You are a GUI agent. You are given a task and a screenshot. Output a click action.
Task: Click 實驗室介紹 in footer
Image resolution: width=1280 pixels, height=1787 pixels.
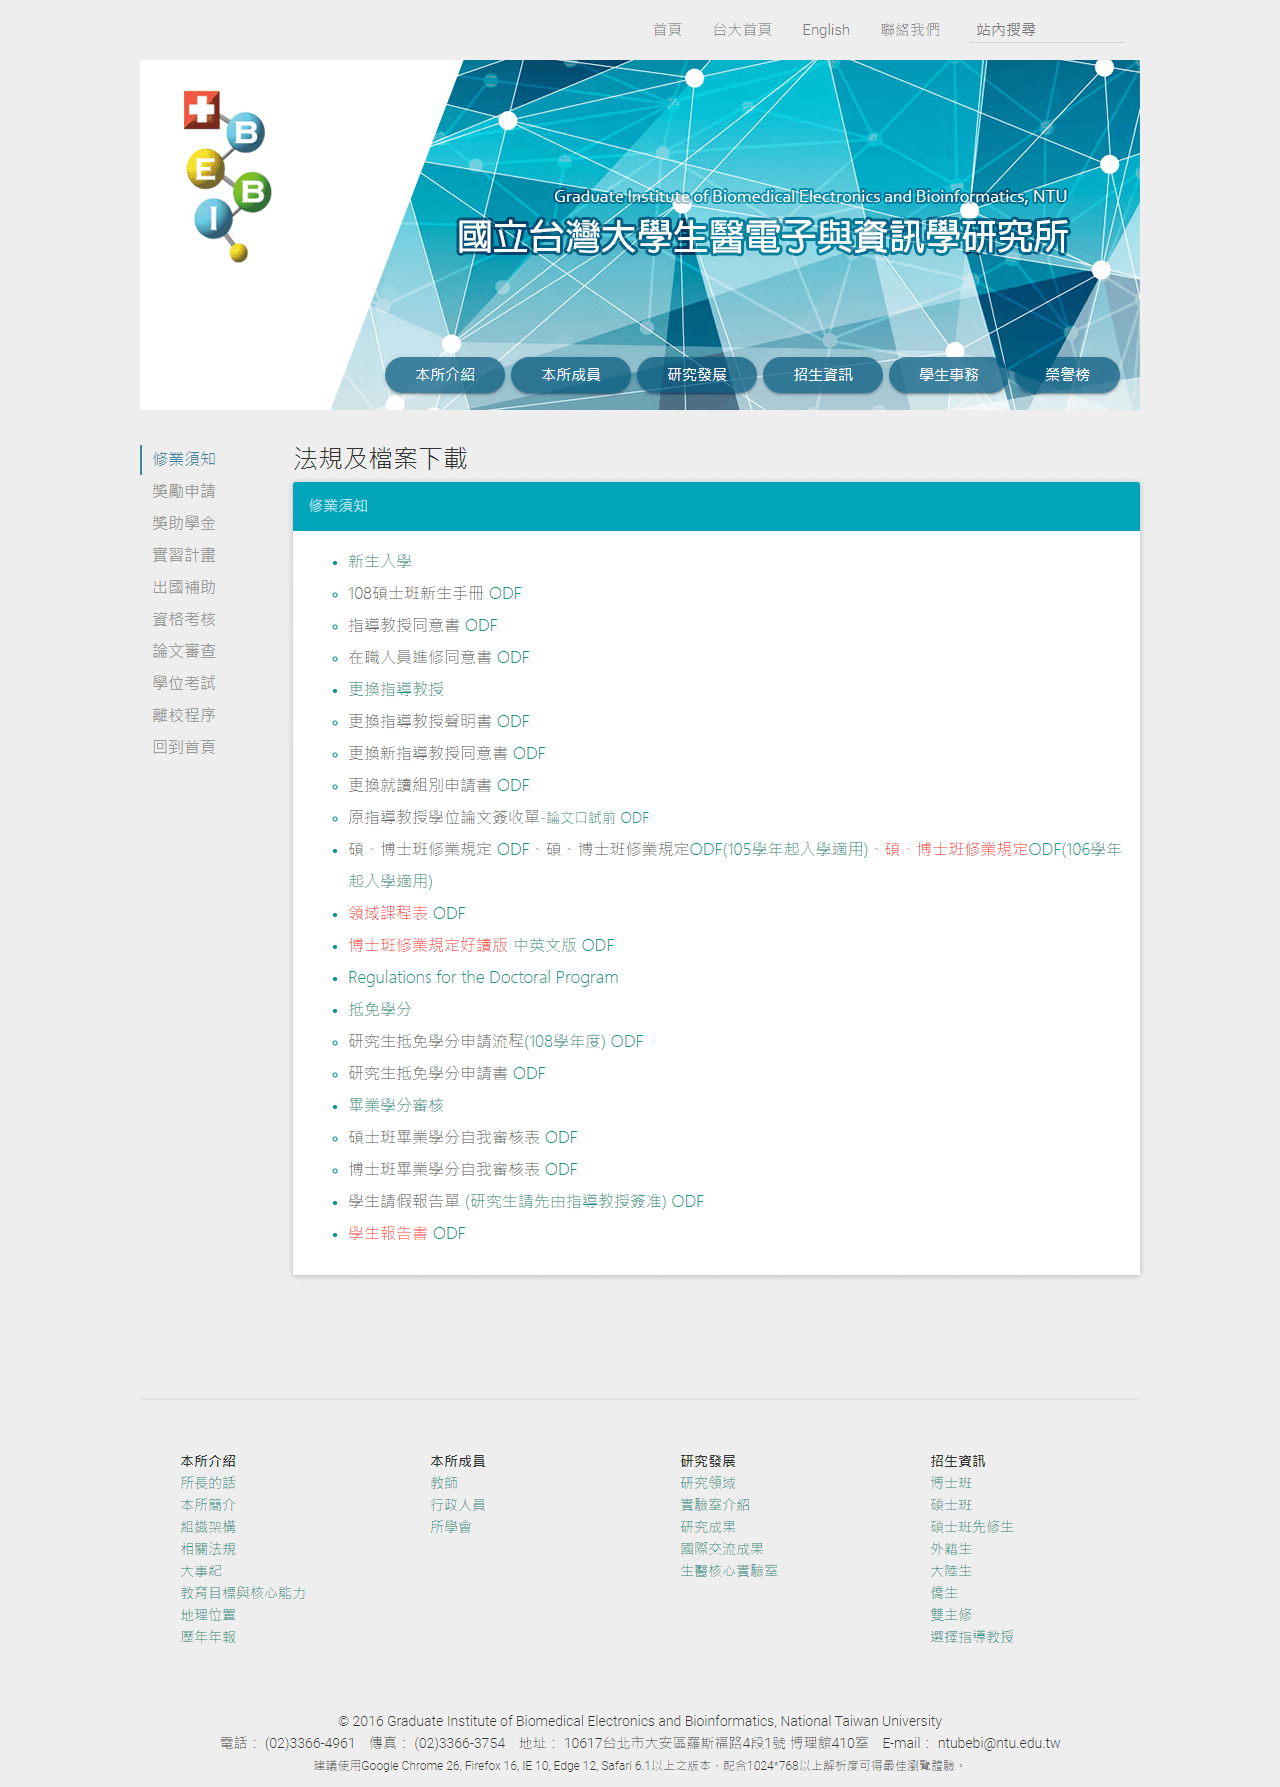(x=715, y=1505)
